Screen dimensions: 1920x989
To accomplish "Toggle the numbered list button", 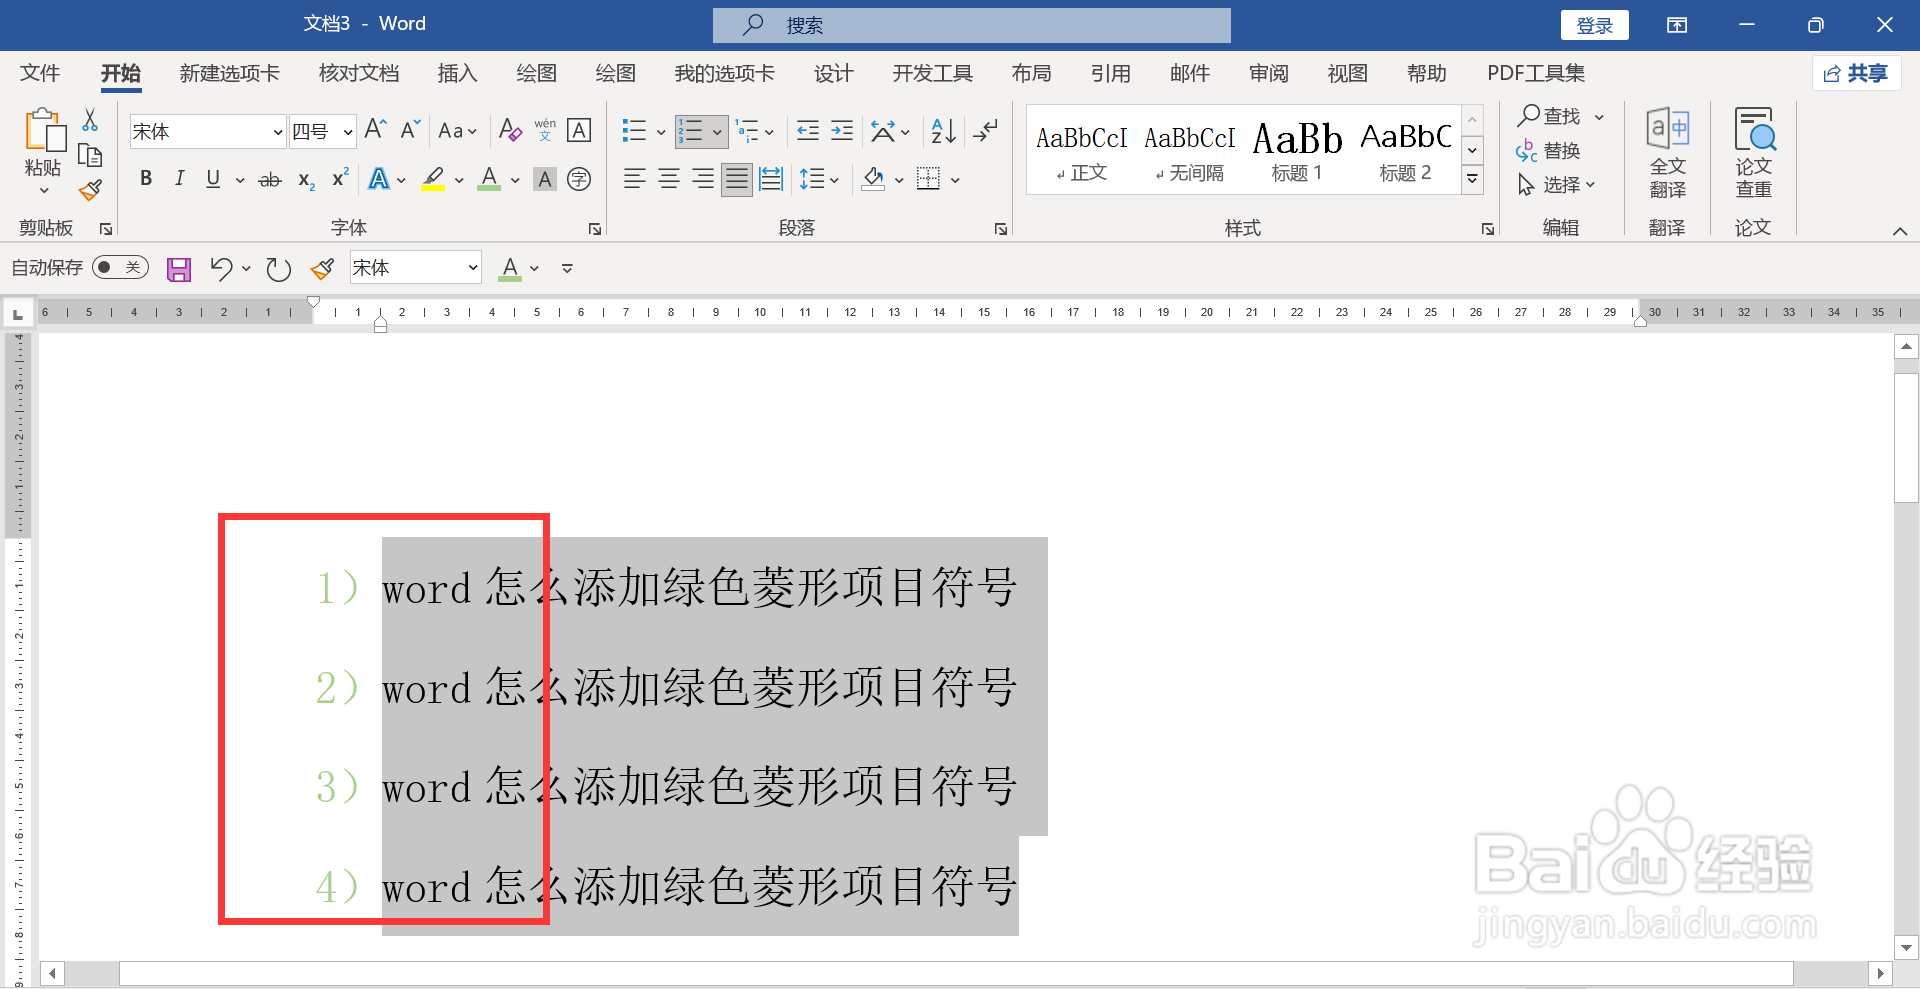I will [691, 131].
